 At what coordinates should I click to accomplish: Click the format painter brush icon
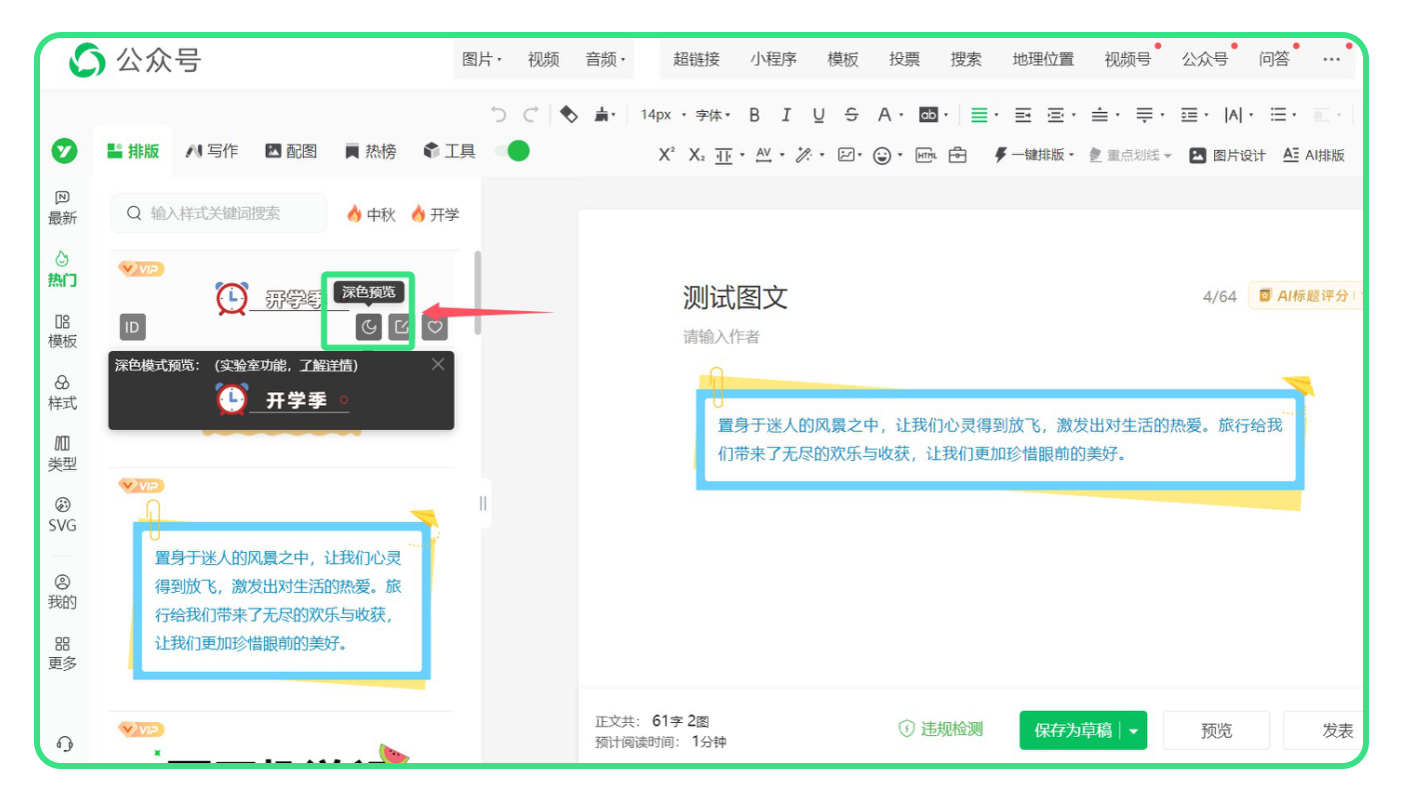tap(602, 115)
